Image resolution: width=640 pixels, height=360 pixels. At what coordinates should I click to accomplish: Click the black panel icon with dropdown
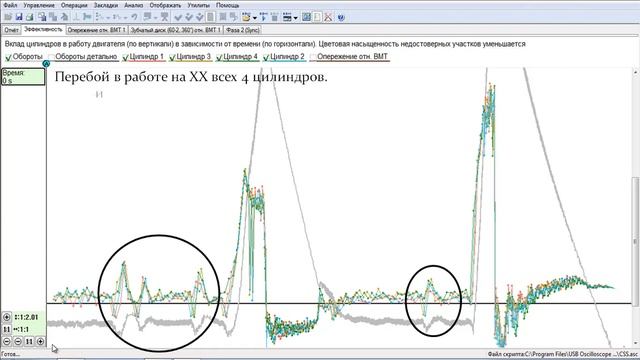[x=287, y=17]
